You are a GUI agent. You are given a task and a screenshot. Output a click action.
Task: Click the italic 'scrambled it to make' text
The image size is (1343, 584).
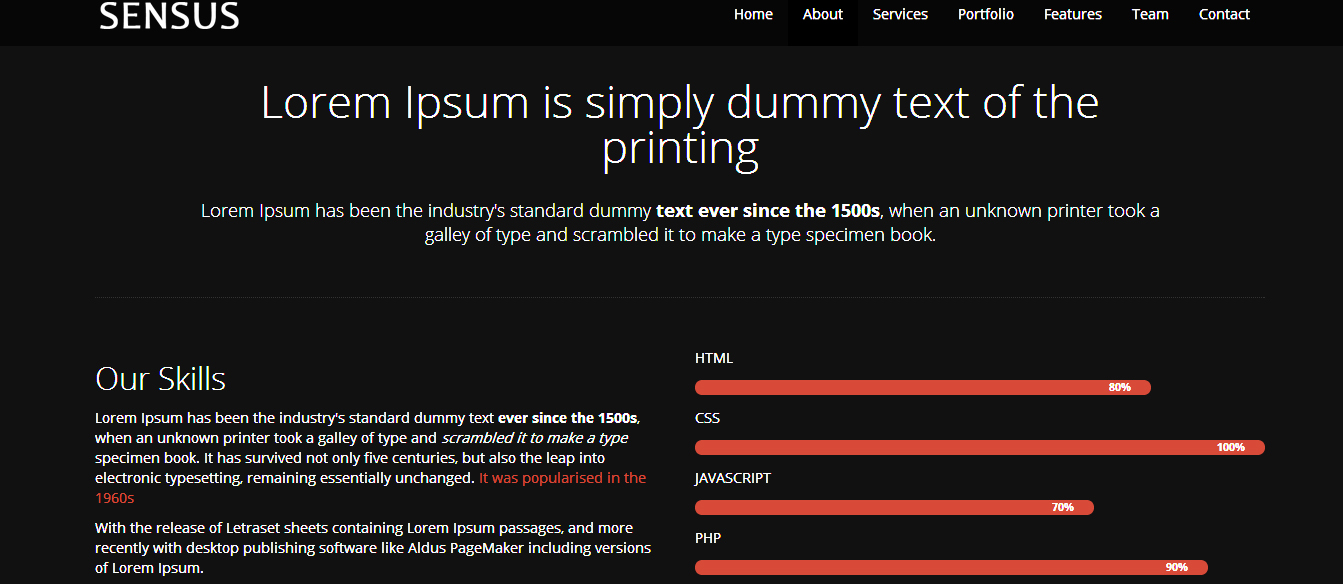(534, 438)
